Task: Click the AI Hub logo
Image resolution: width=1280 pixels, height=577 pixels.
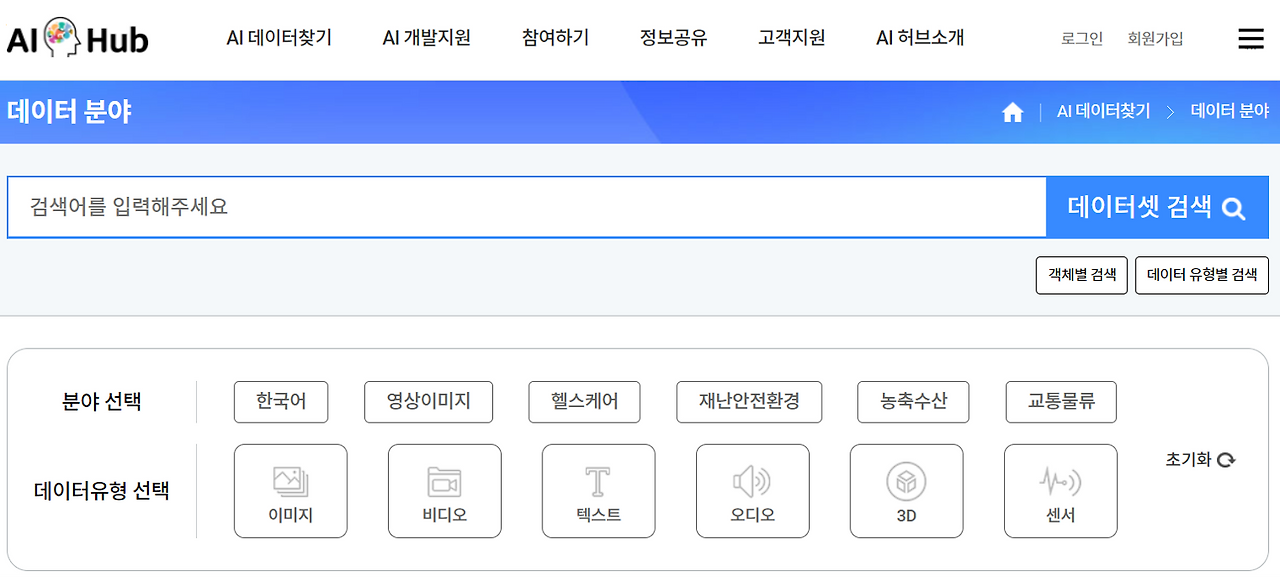Action: coord(77,37)
